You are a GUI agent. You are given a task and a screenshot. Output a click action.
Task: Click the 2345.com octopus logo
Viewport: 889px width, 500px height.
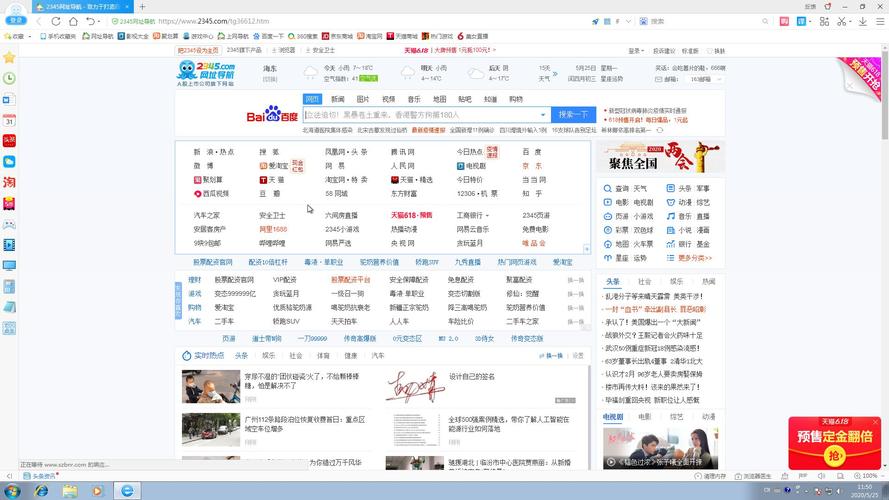click(x=206, y=74)
